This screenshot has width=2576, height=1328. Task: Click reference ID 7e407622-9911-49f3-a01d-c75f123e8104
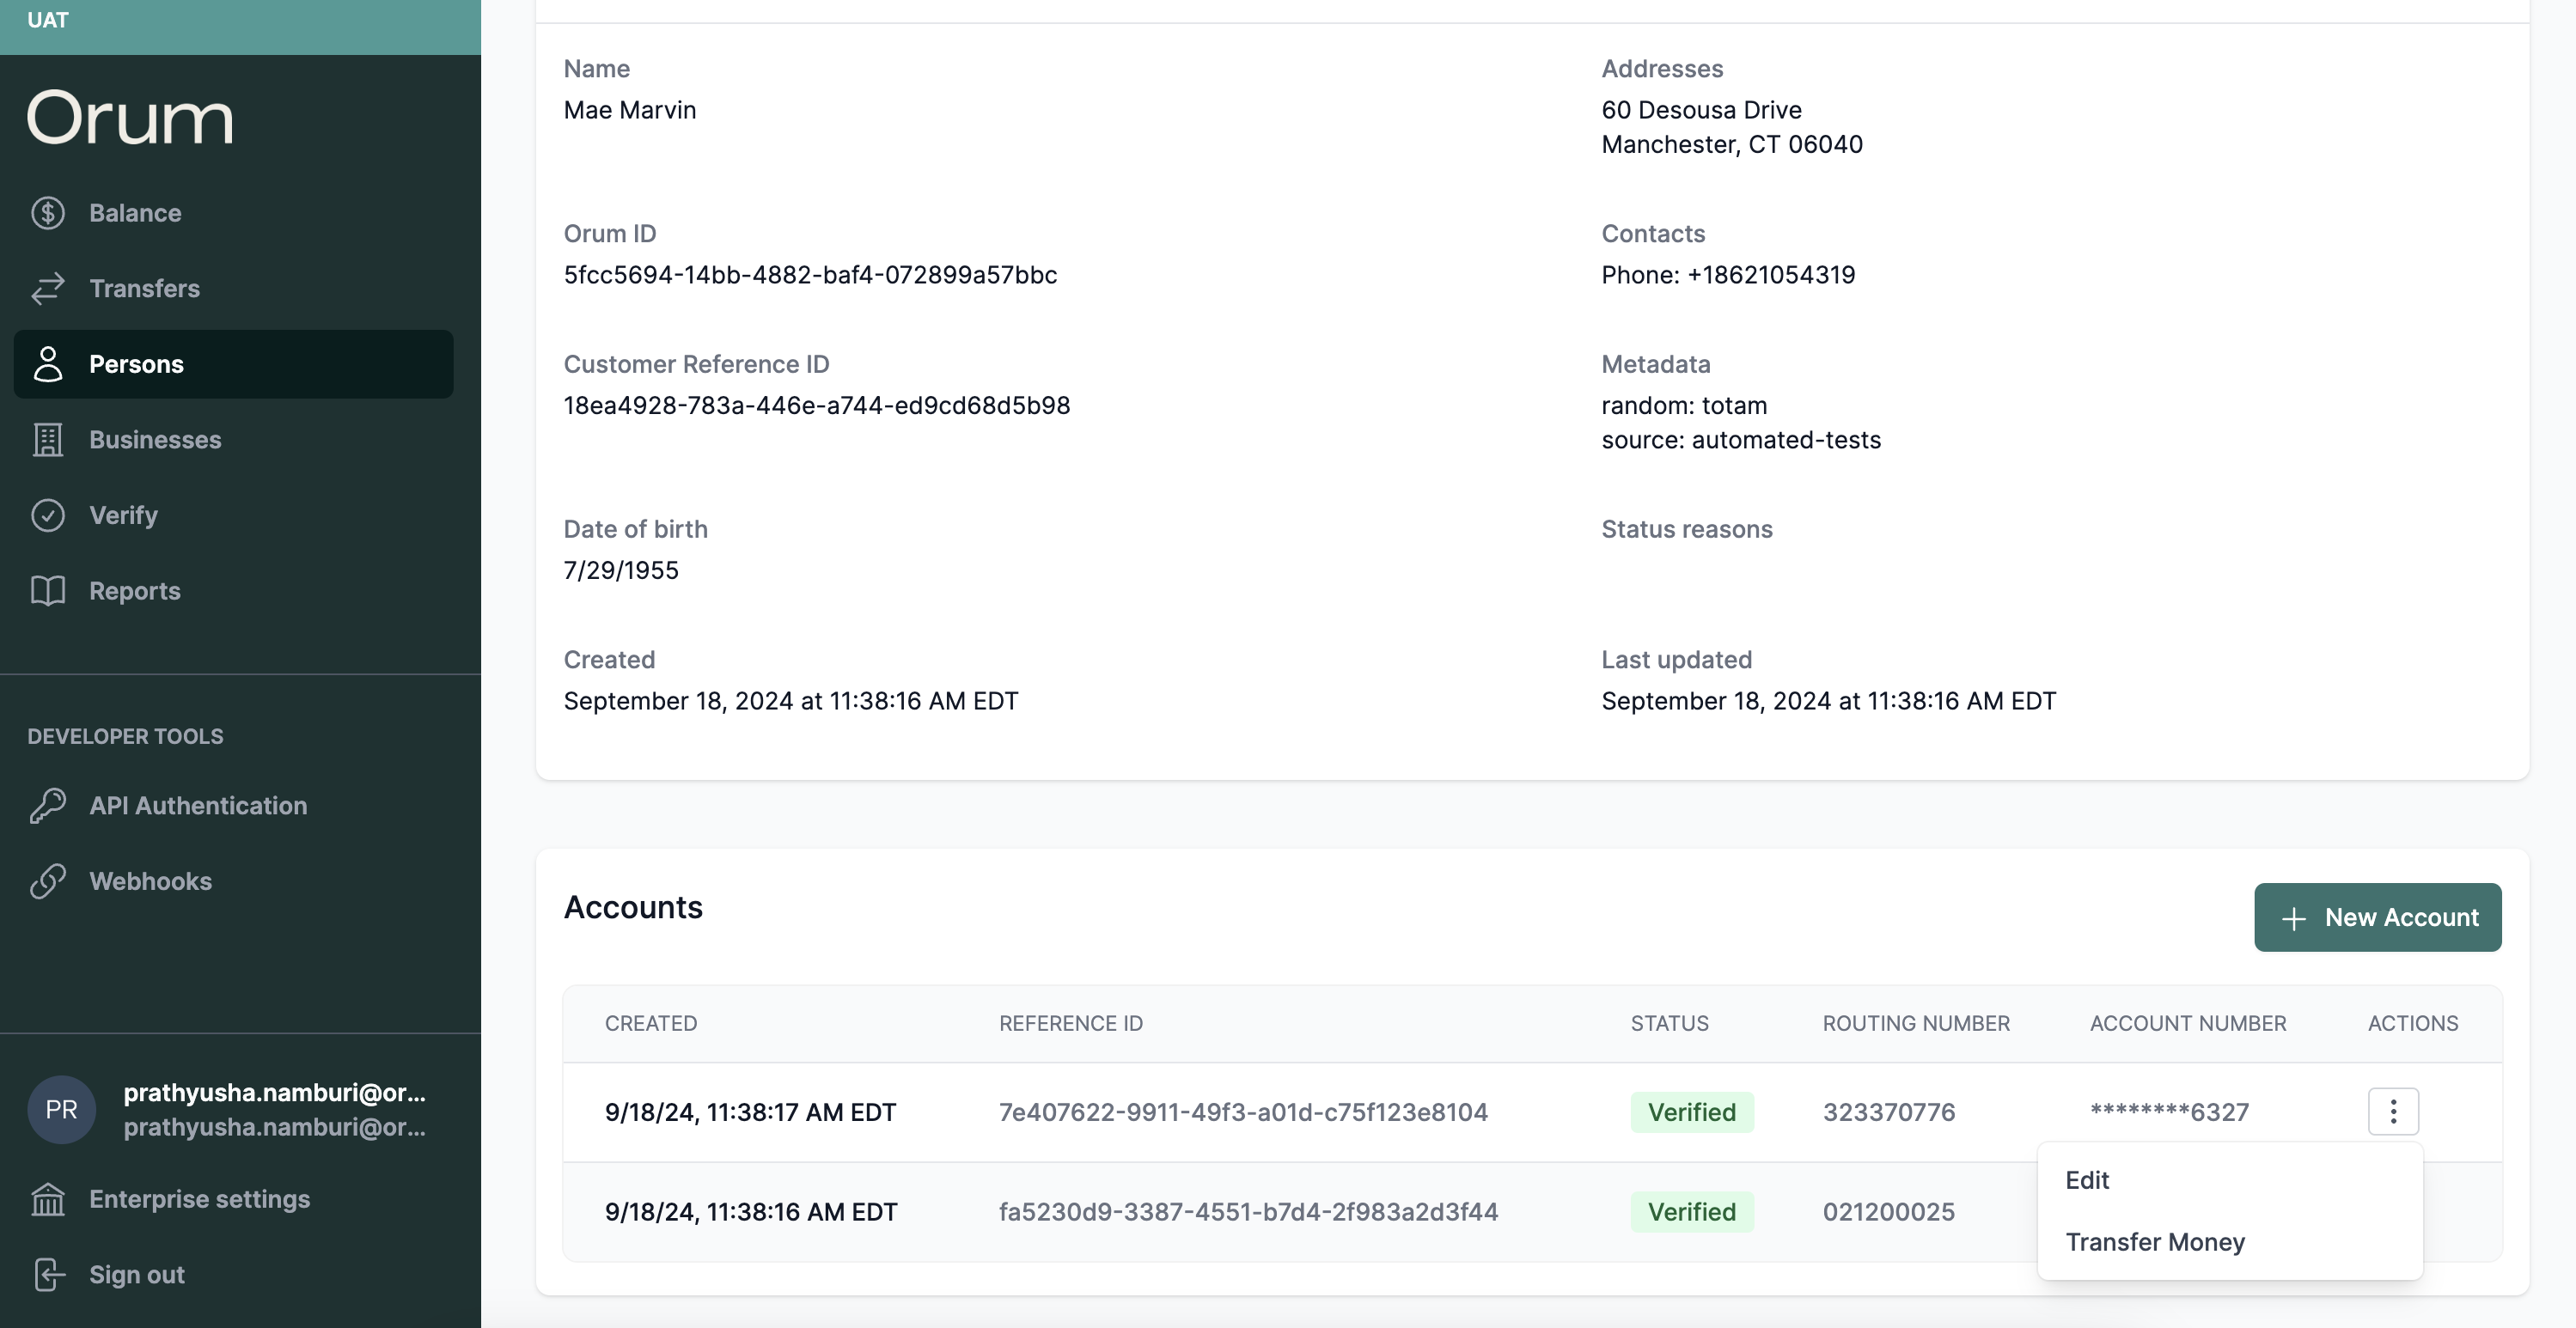[1243, 1112]
